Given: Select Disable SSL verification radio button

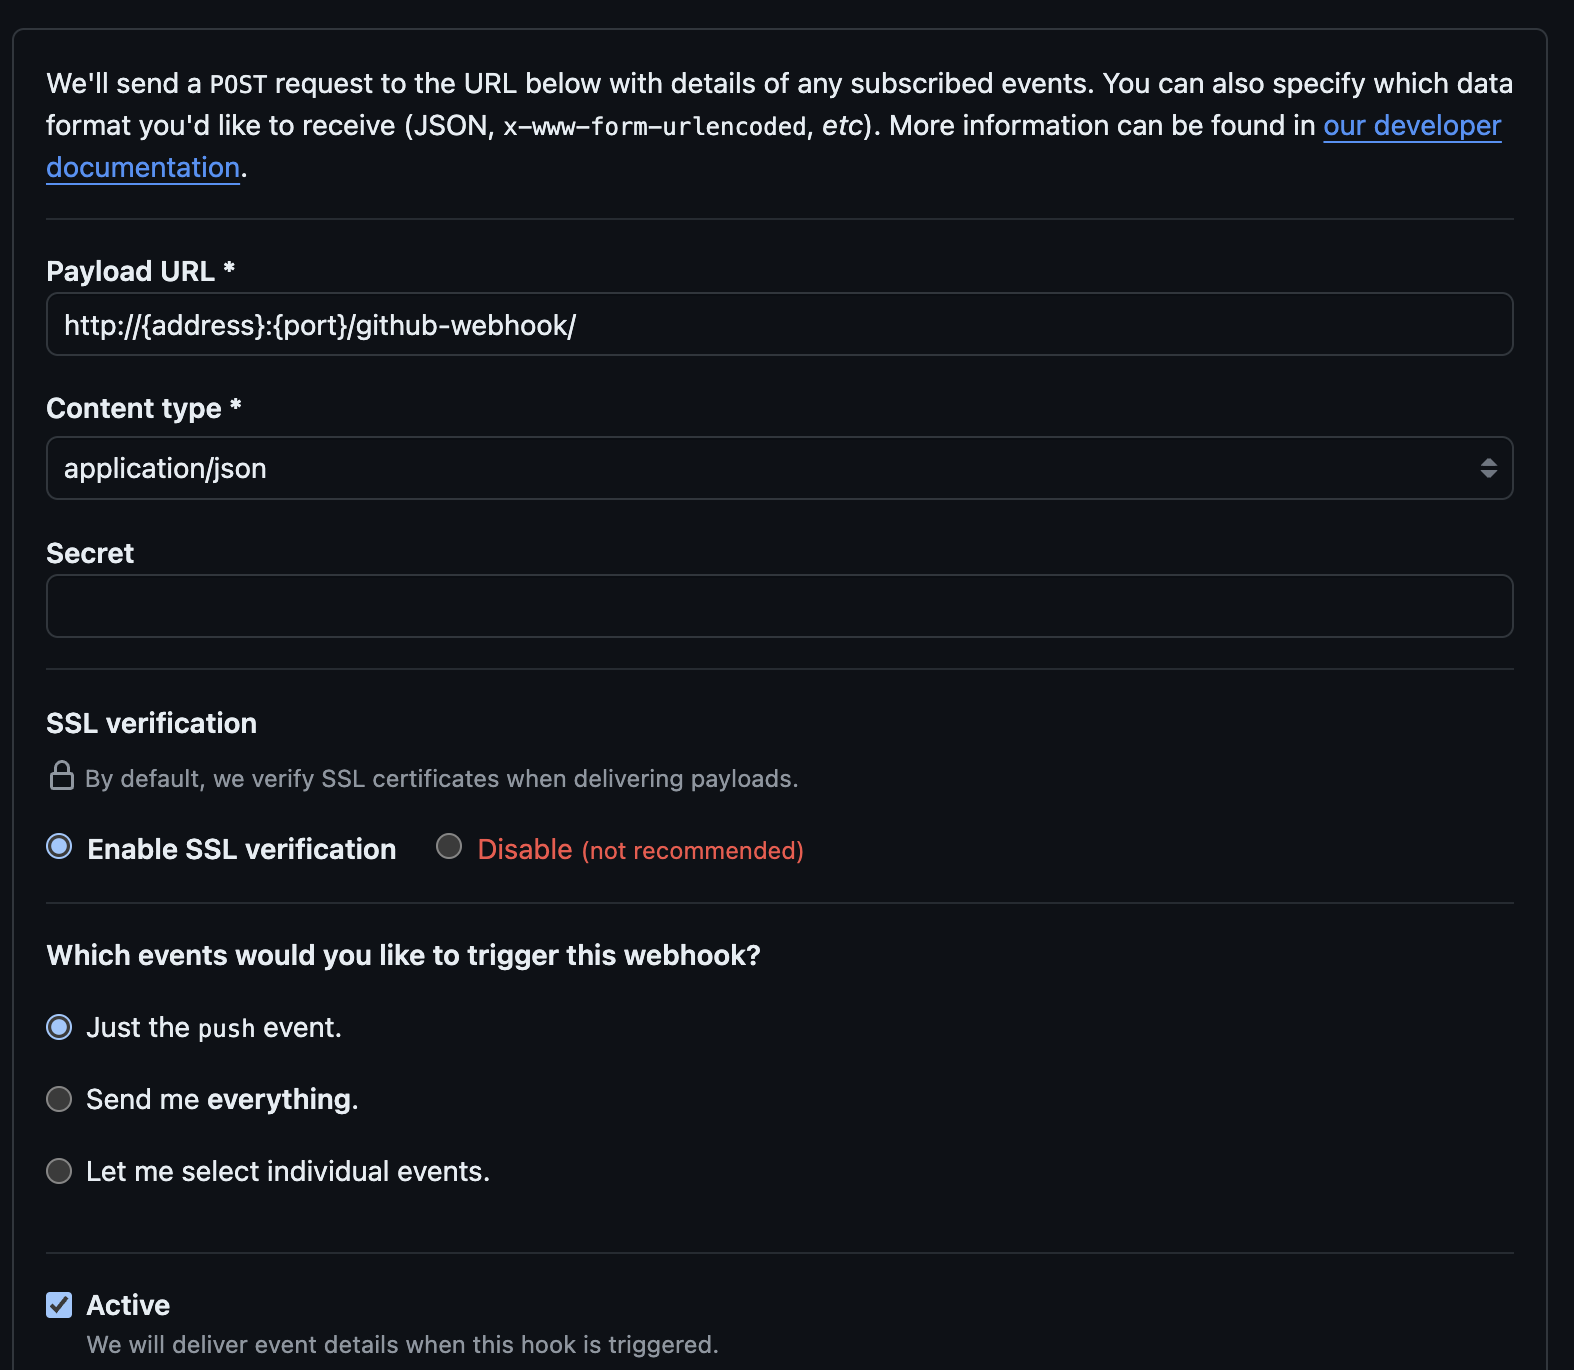Looking at the screenshot, I should click(449, 847).
